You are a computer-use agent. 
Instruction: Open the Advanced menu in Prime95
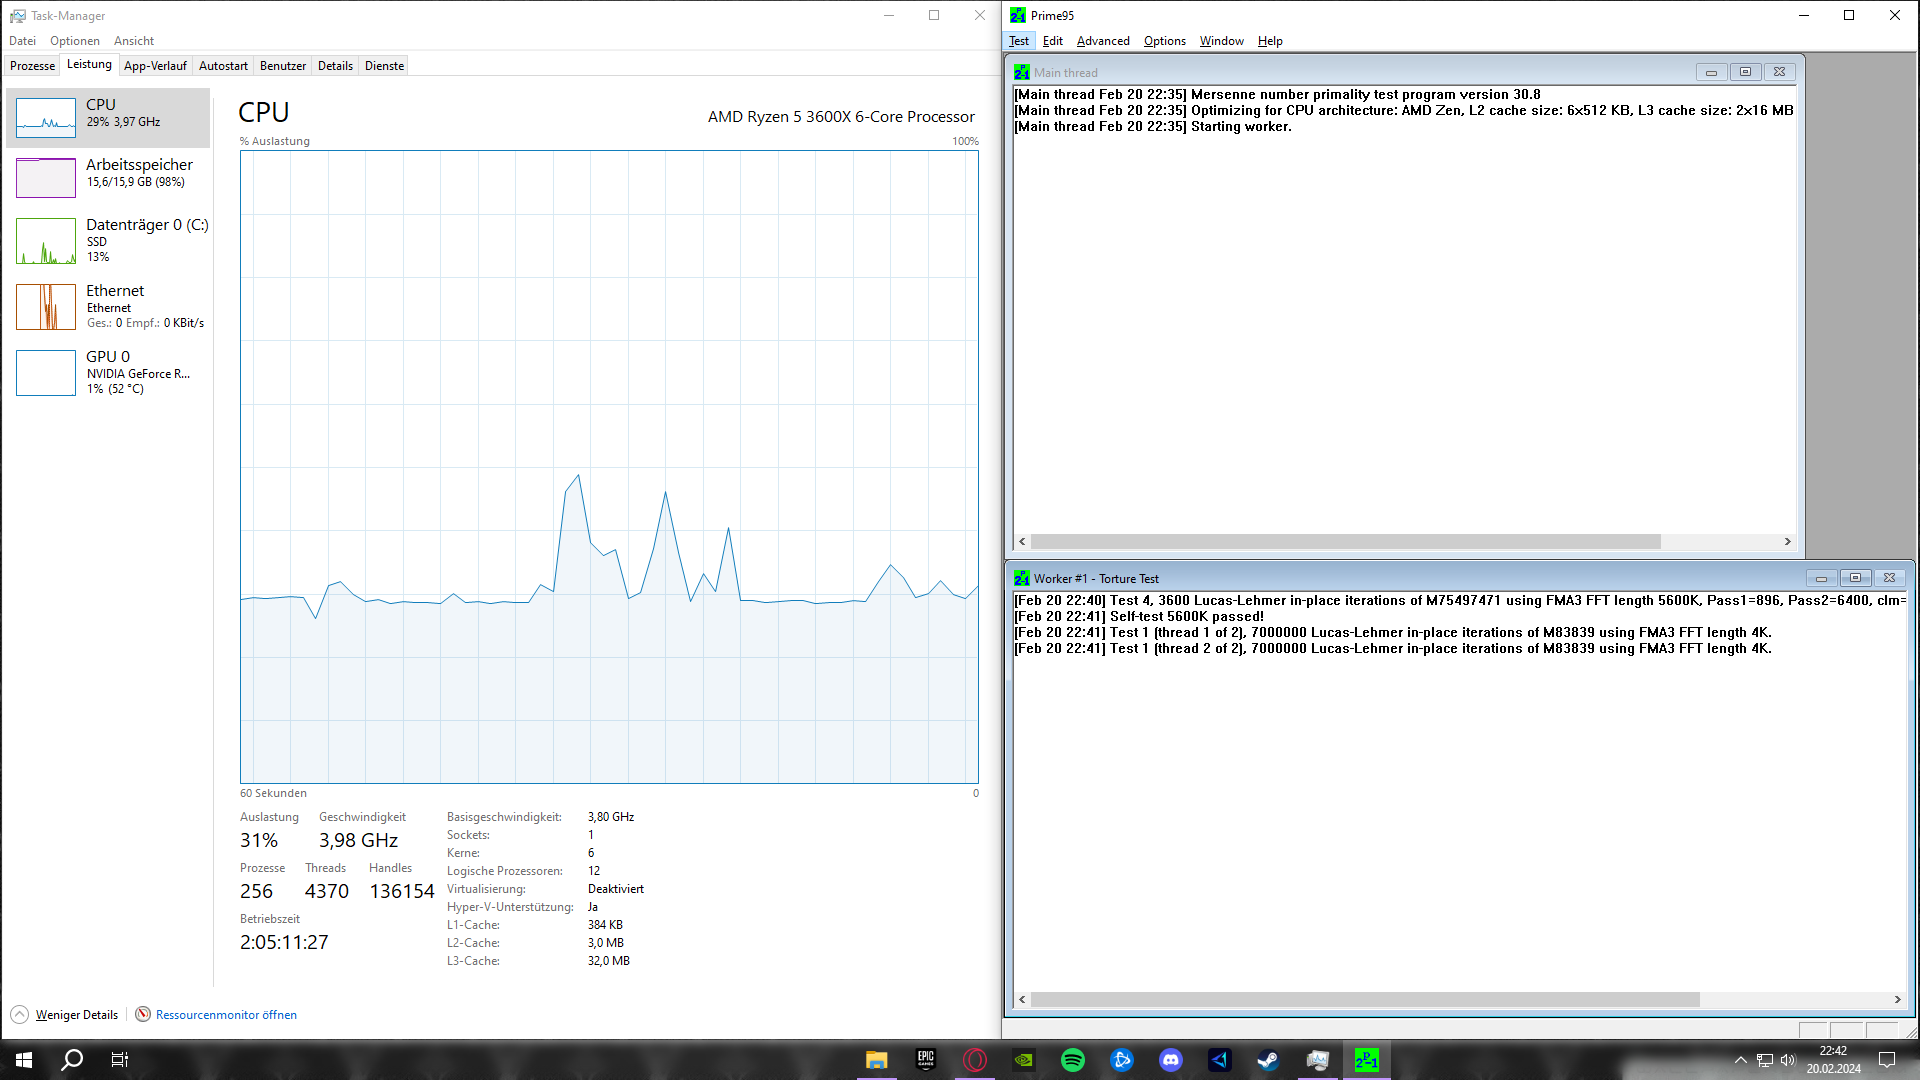coord(1102,41)
